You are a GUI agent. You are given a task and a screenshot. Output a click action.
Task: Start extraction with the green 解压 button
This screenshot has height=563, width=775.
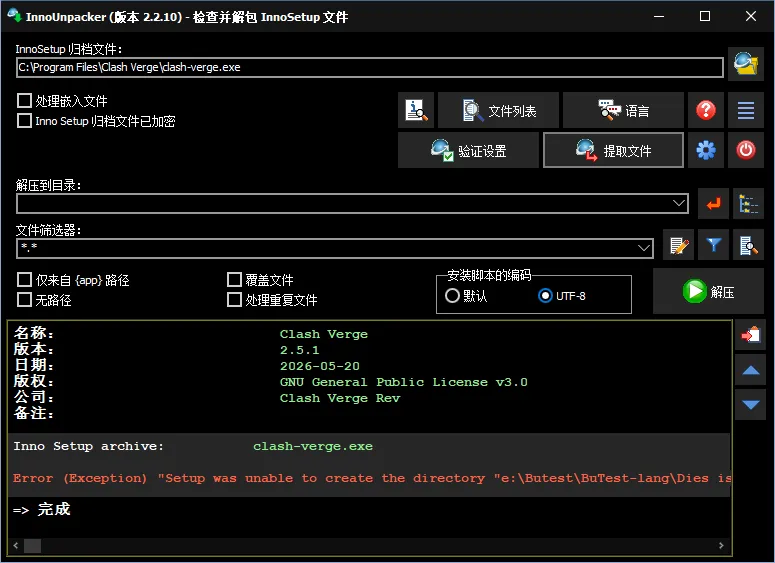pyautogui.click(x=708, y=291)
